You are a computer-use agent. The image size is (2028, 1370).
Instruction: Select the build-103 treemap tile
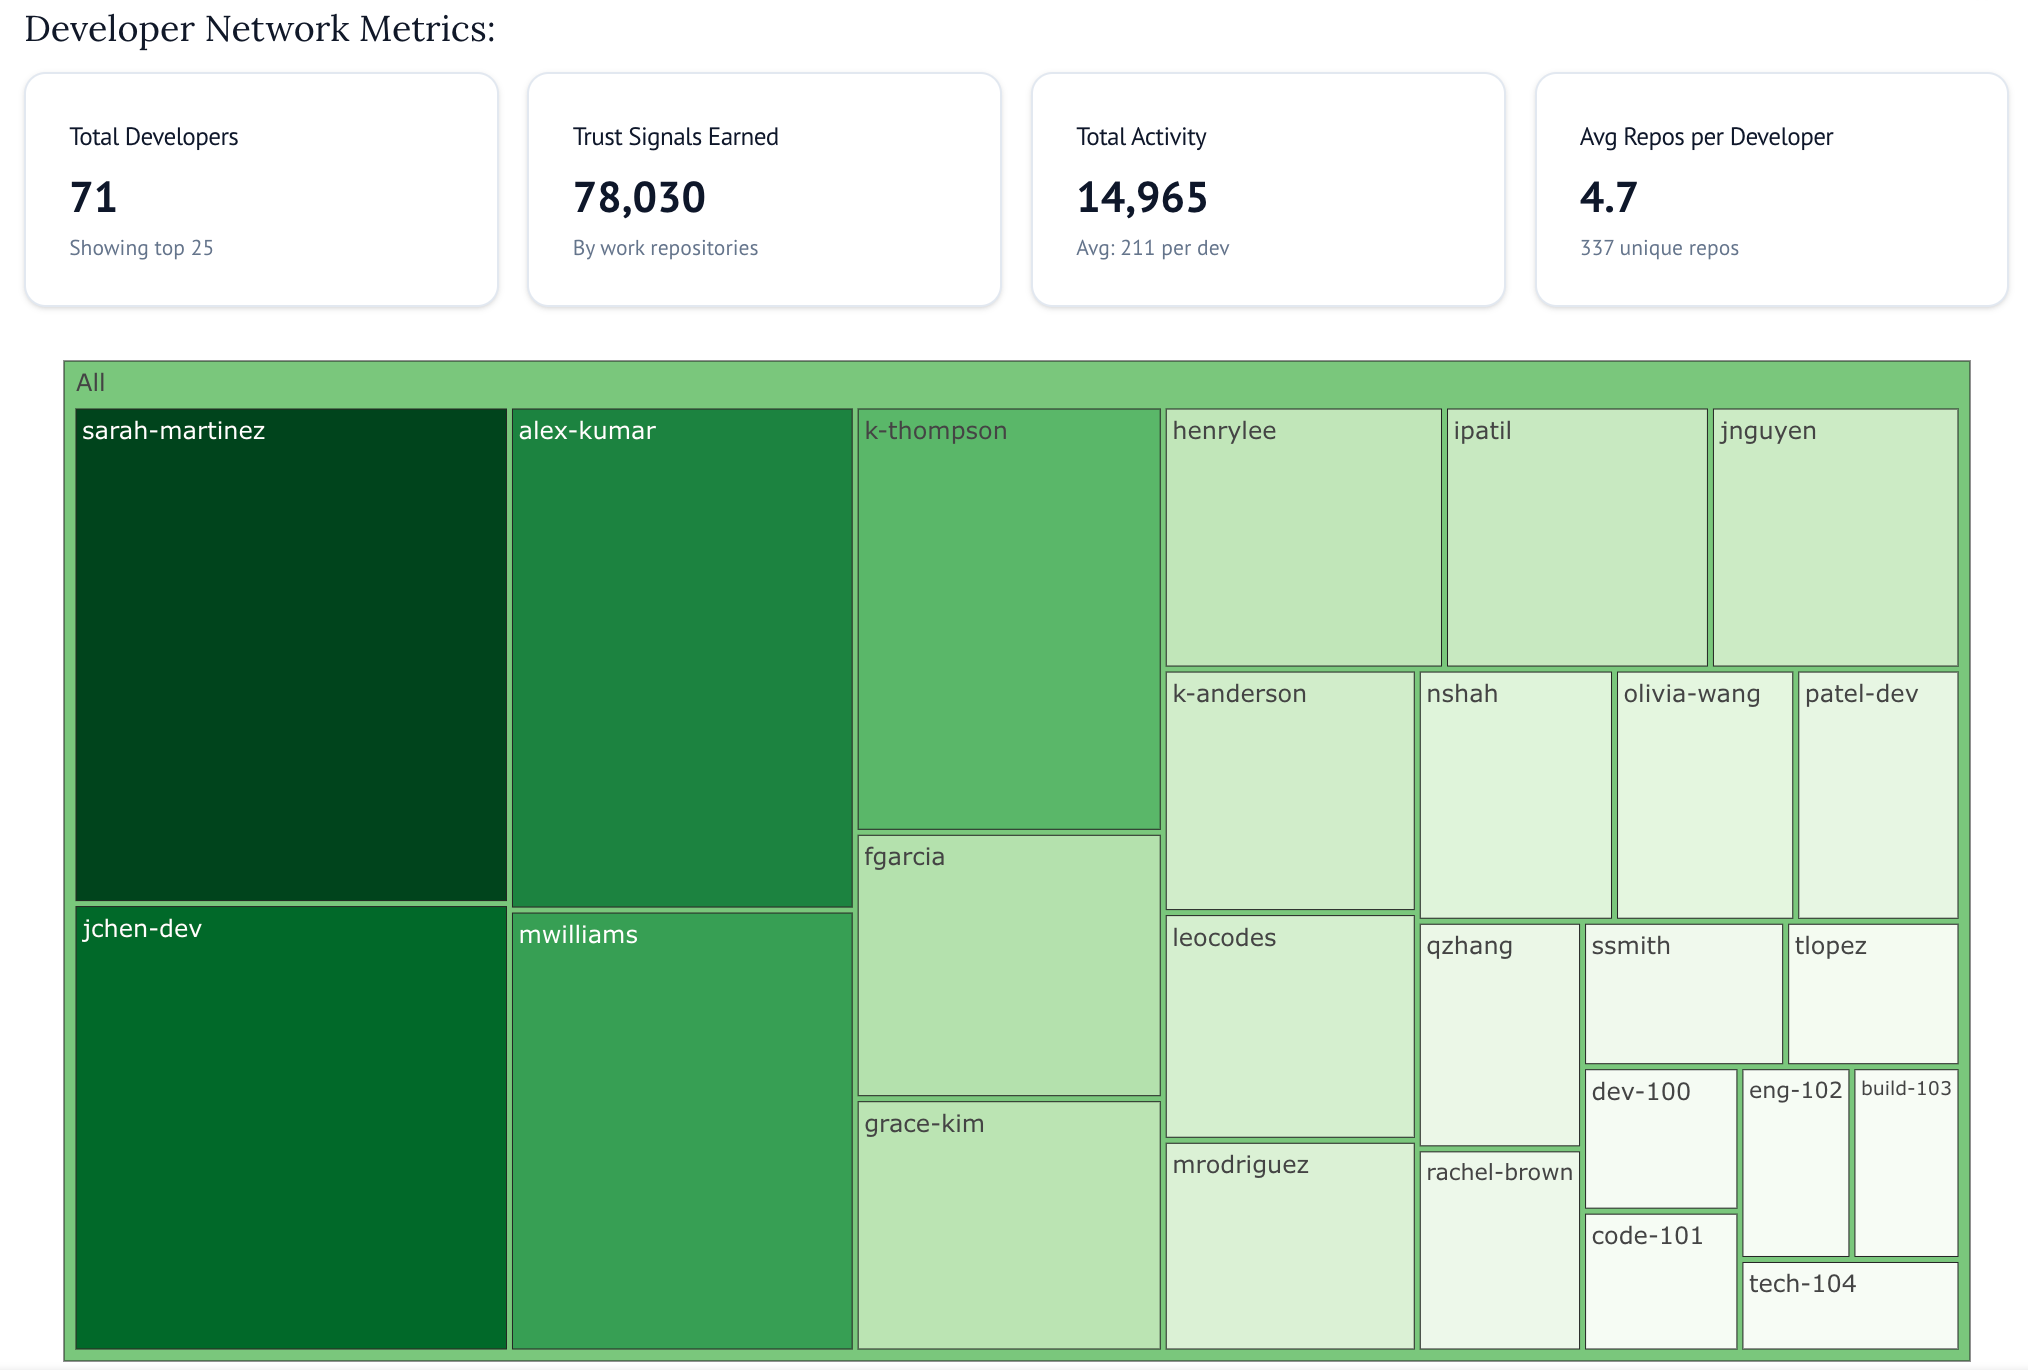point(1905,1163)
